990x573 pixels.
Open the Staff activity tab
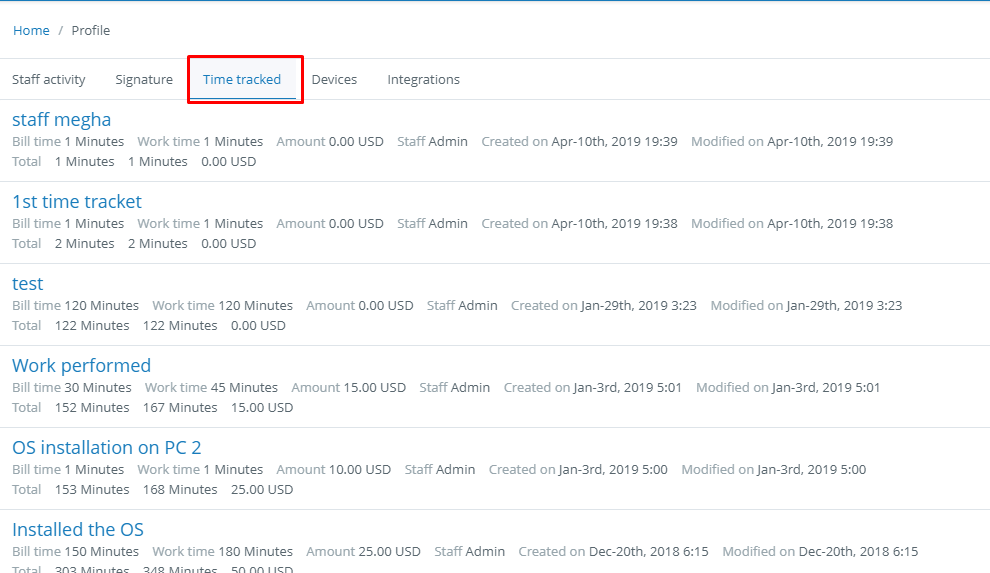click(49, 80)
